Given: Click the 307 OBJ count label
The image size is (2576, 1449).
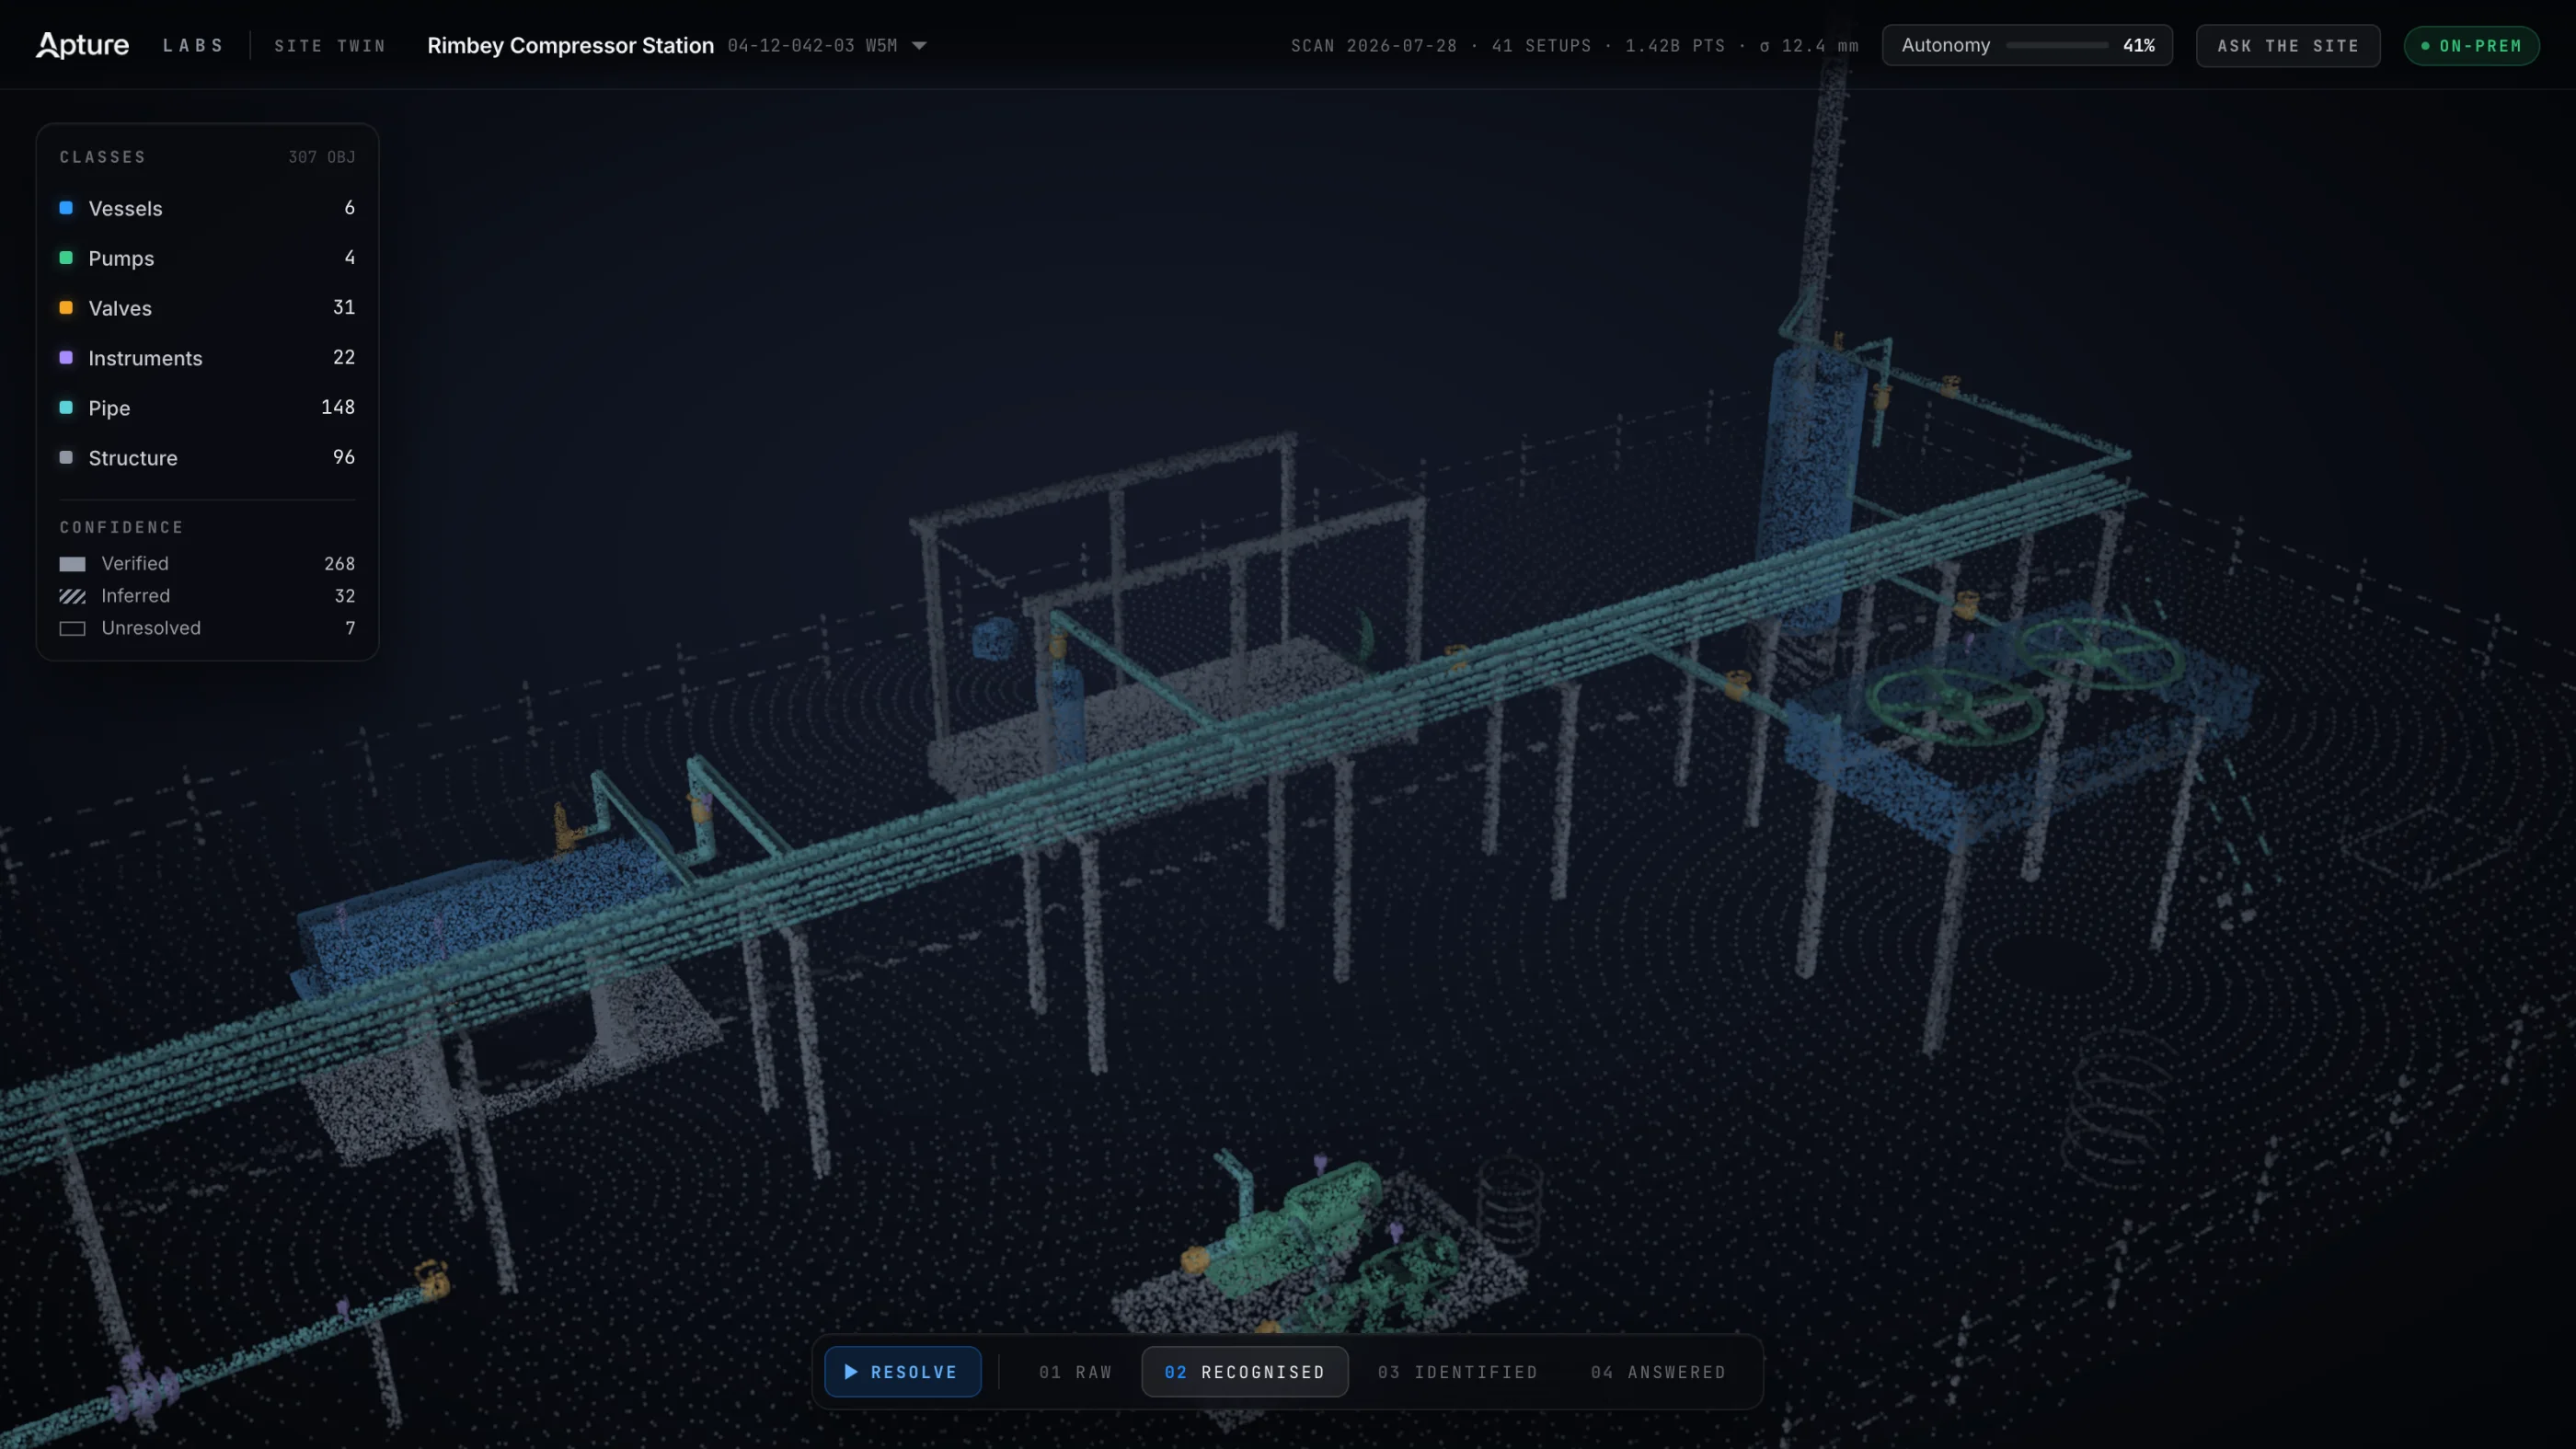Looking at the screenshot, I should pos(321,157).
